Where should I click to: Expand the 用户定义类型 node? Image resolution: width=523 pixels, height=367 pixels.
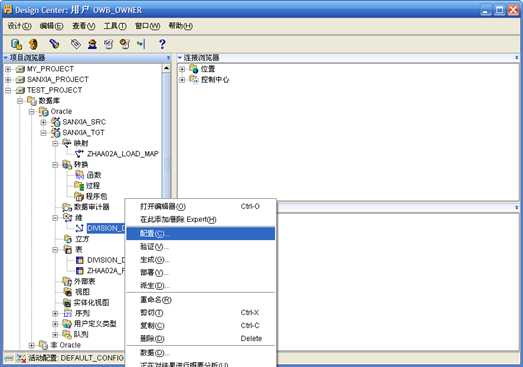pos(55,324)
